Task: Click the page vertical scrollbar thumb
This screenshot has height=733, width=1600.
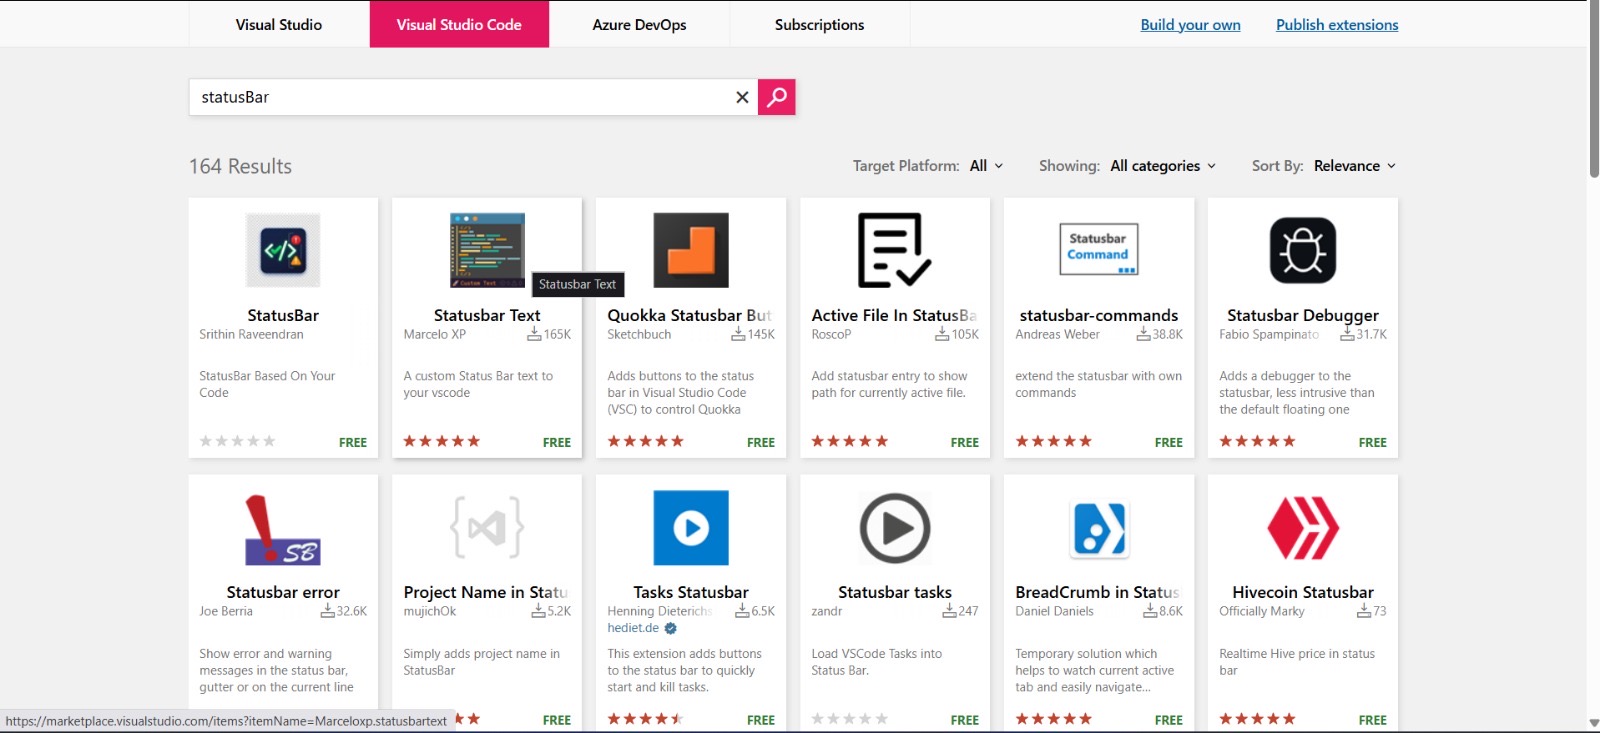Action: (1593, 90)
